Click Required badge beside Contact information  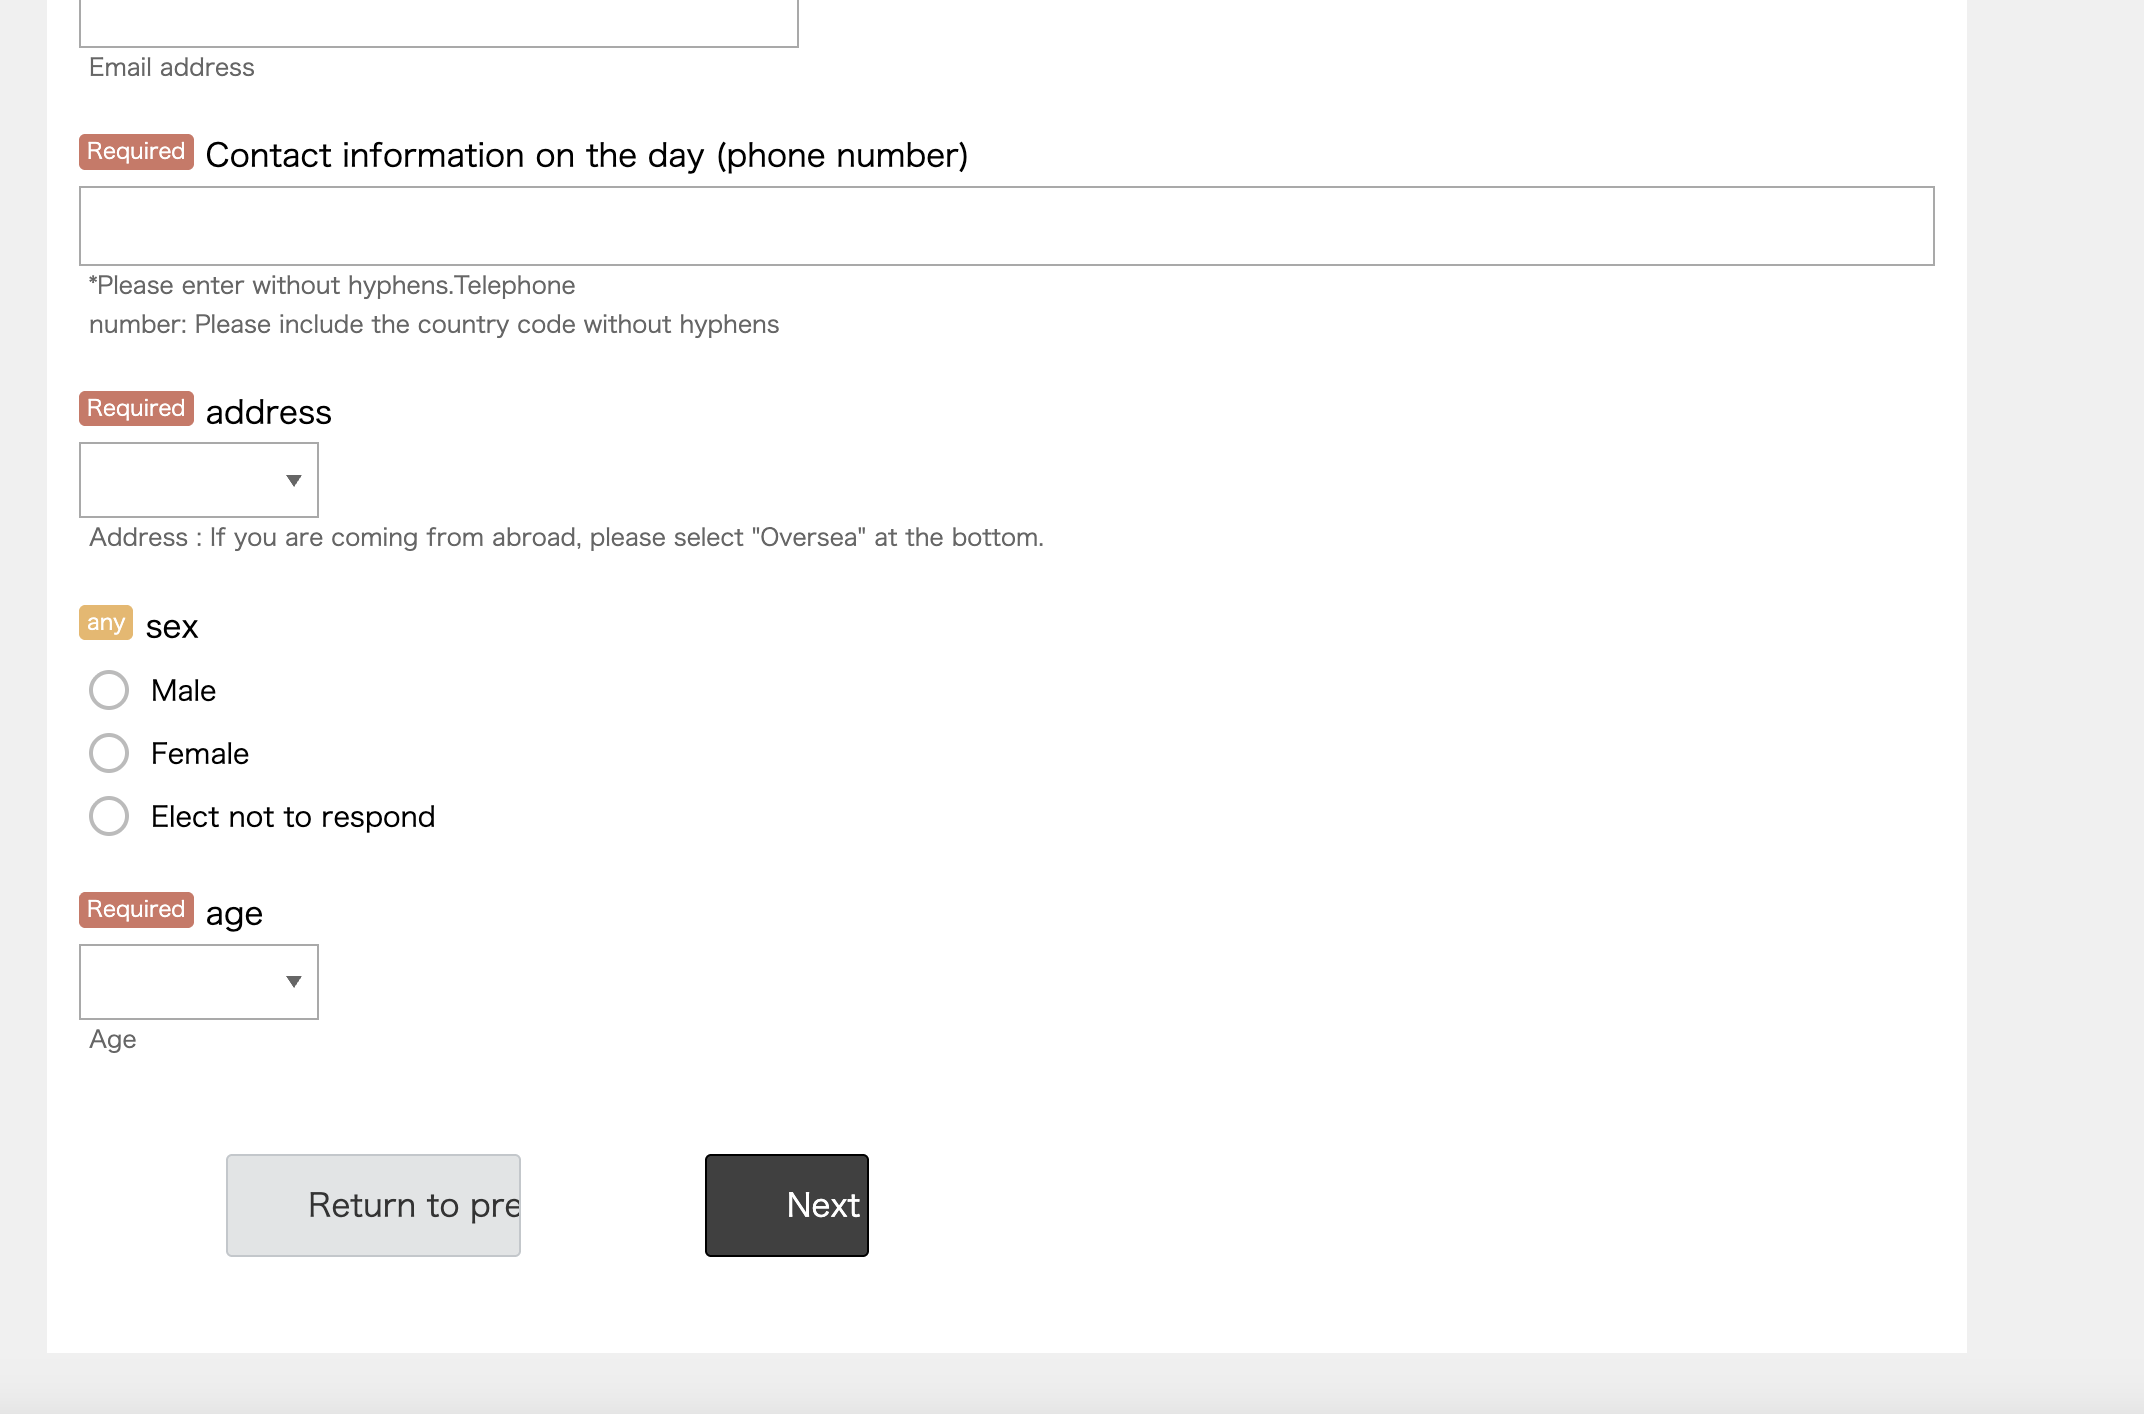tap(136, 151)
